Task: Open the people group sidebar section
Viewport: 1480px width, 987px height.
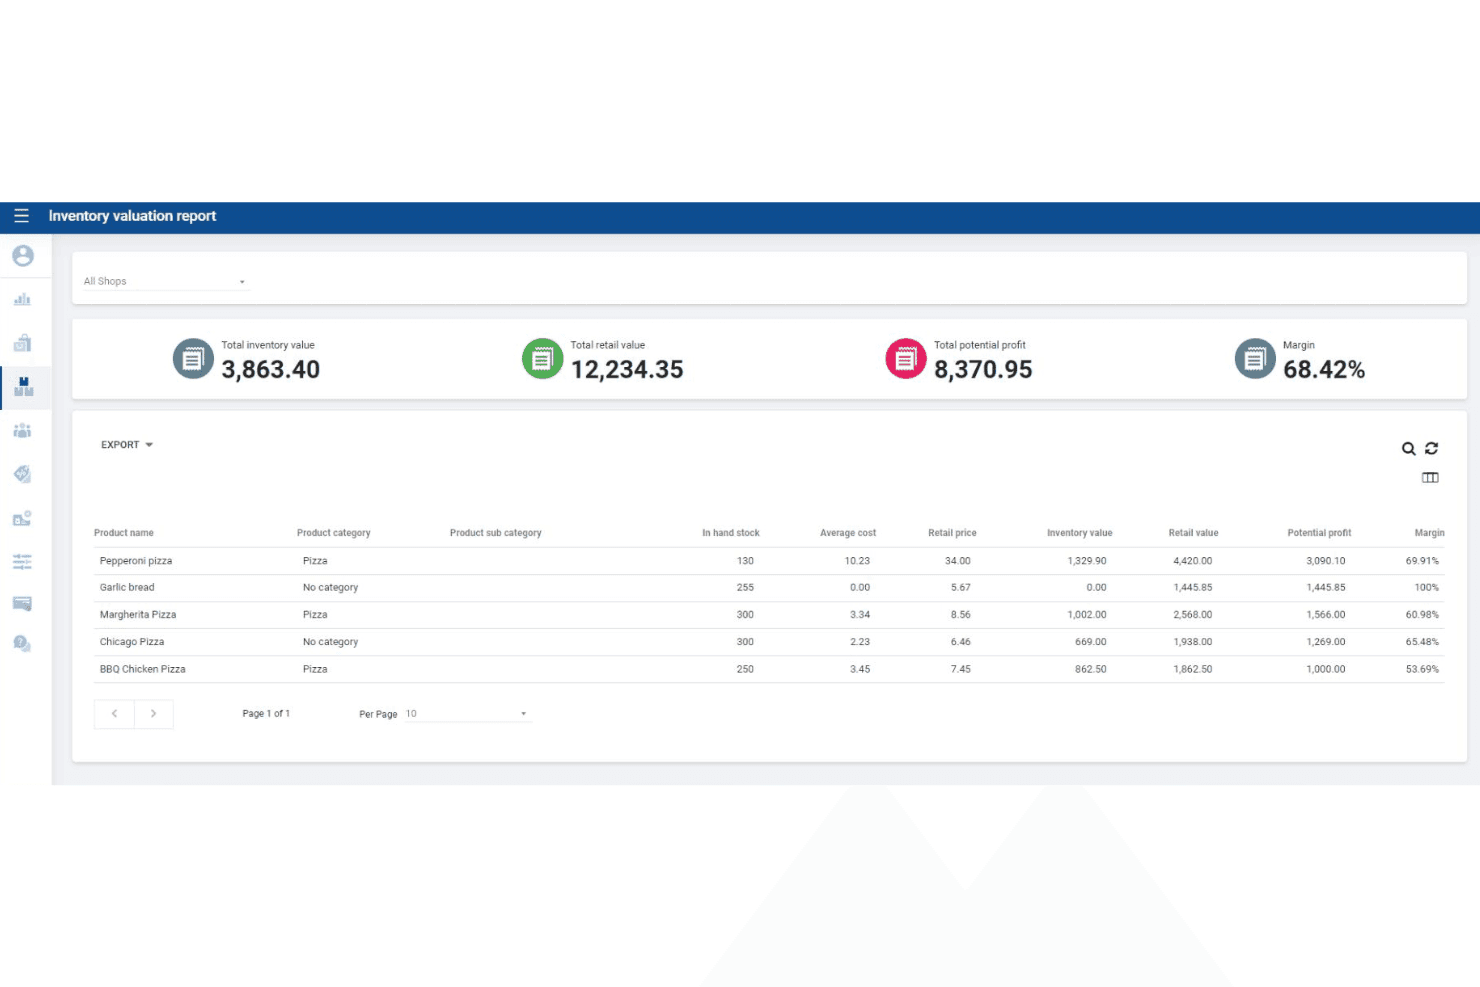Action: [x=22, y=430]
